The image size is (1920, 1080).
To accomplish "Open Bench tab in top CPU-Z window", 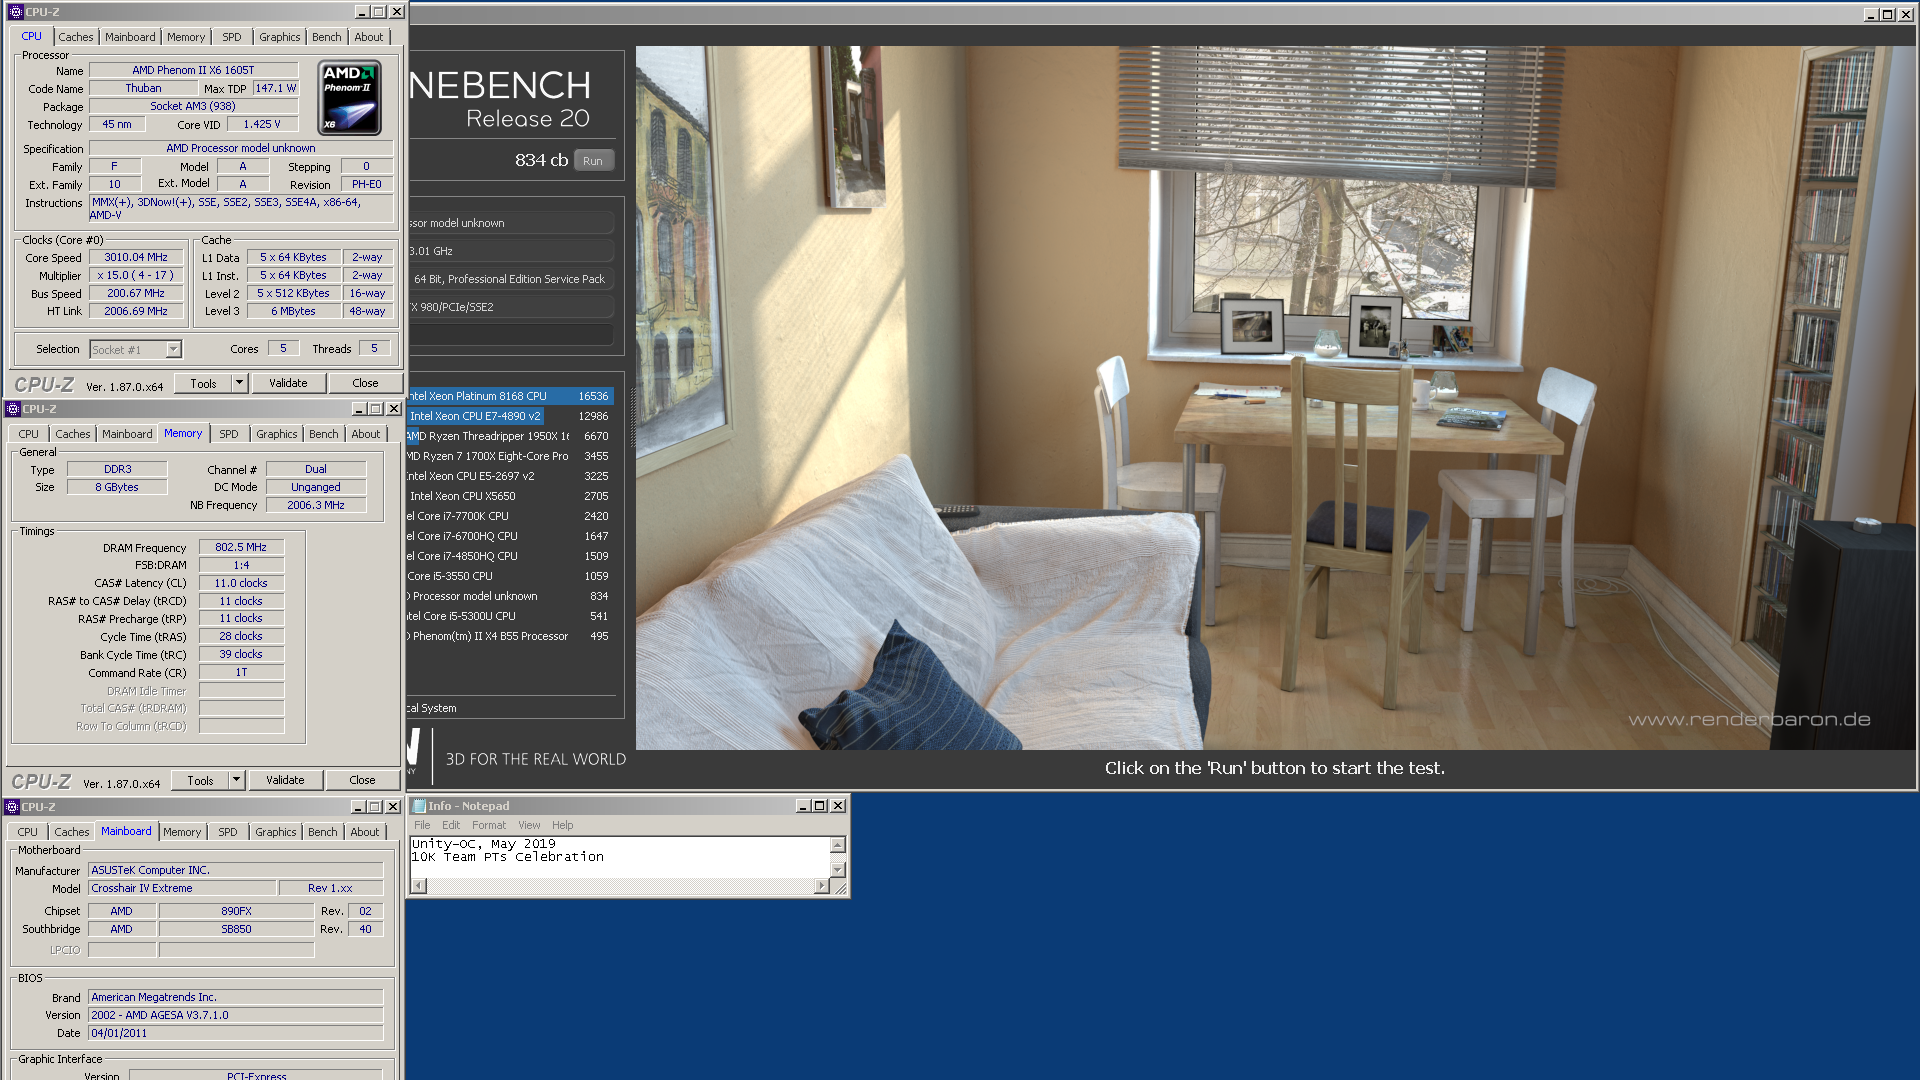I will (326, 37).
